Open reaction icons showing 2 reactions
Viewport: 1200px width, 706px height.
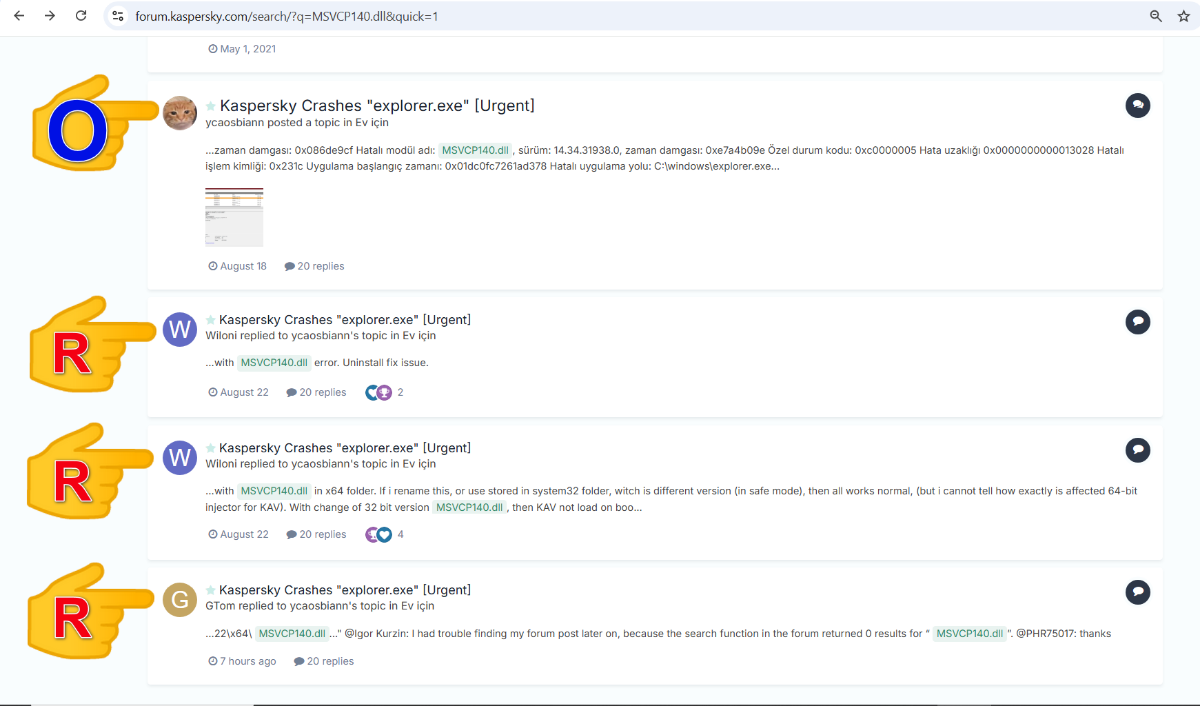click(379, 392)
